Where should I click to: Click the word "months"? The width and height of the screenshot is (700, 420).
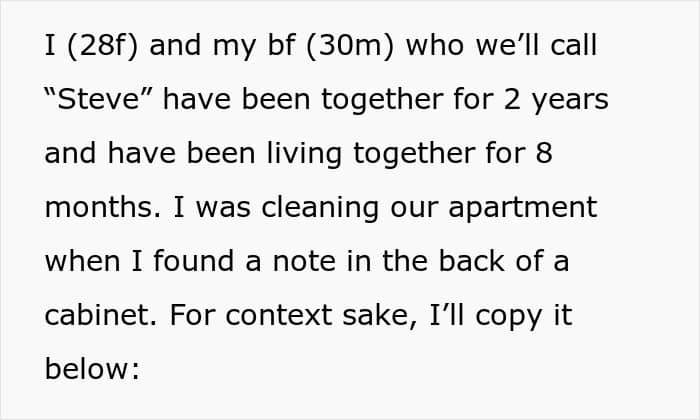point(103,207)
